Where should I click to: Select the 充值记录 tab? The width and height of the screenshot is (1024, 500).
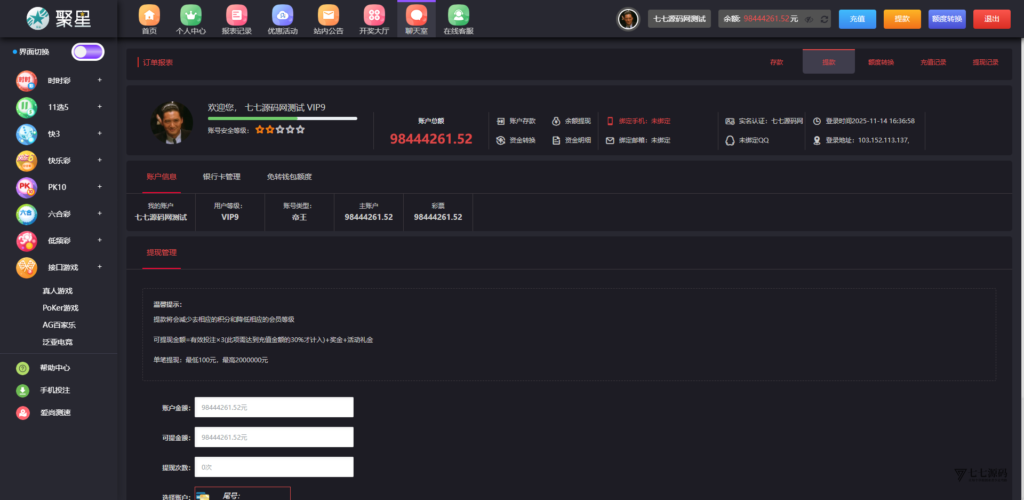932,62
